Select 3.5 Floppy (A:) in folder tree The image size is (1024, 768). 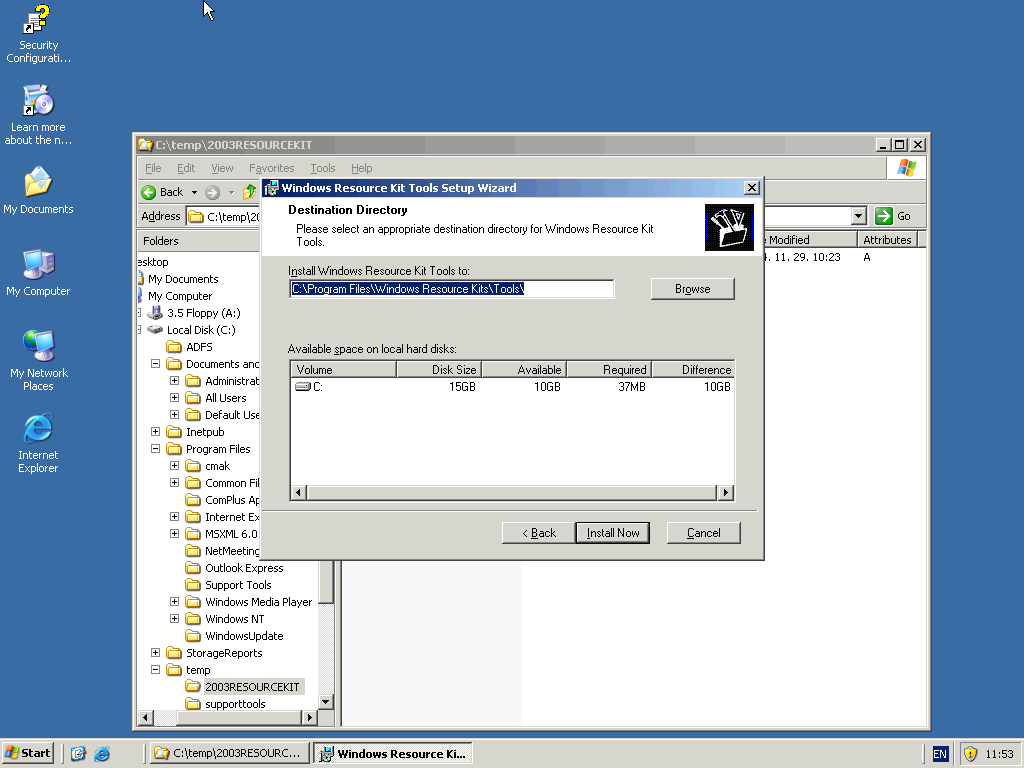(203, 313)
